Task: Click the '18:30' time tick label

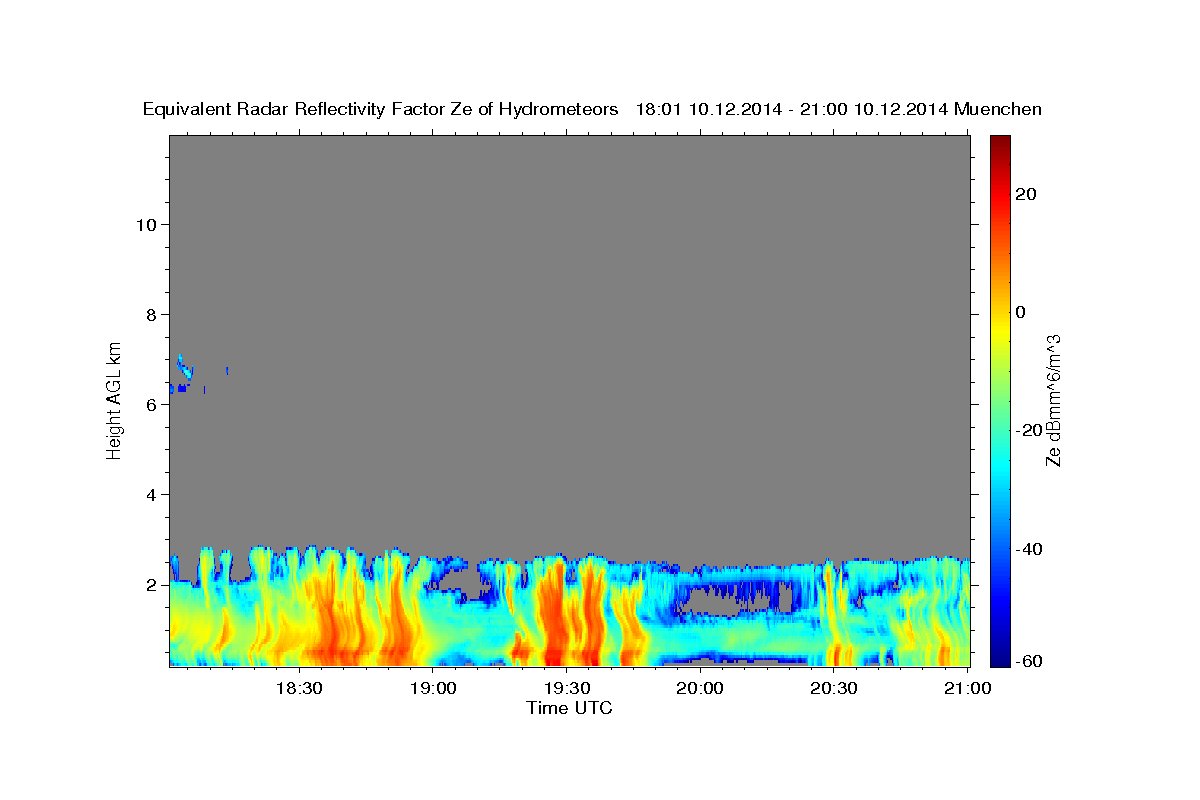Action: point(297,688)
